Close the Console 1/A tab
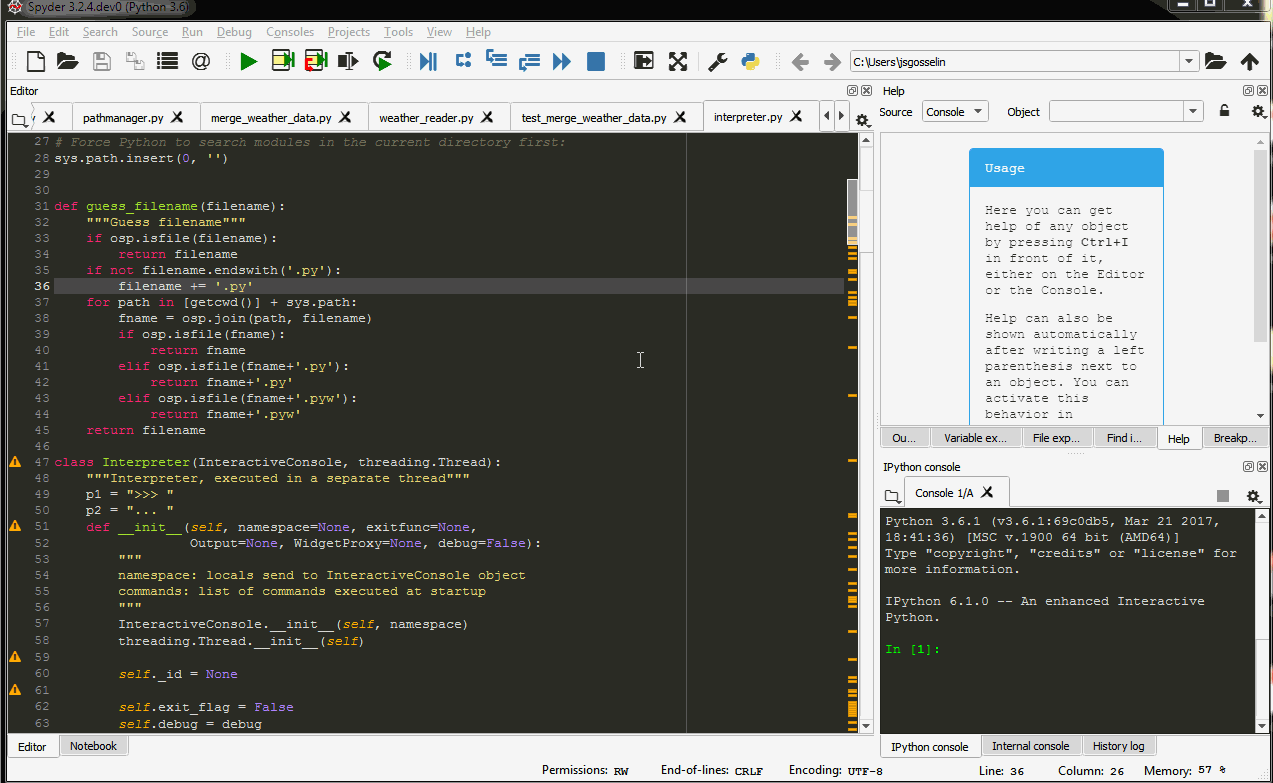The height and width of the screenshot is (783, 1273). [987, 492]
